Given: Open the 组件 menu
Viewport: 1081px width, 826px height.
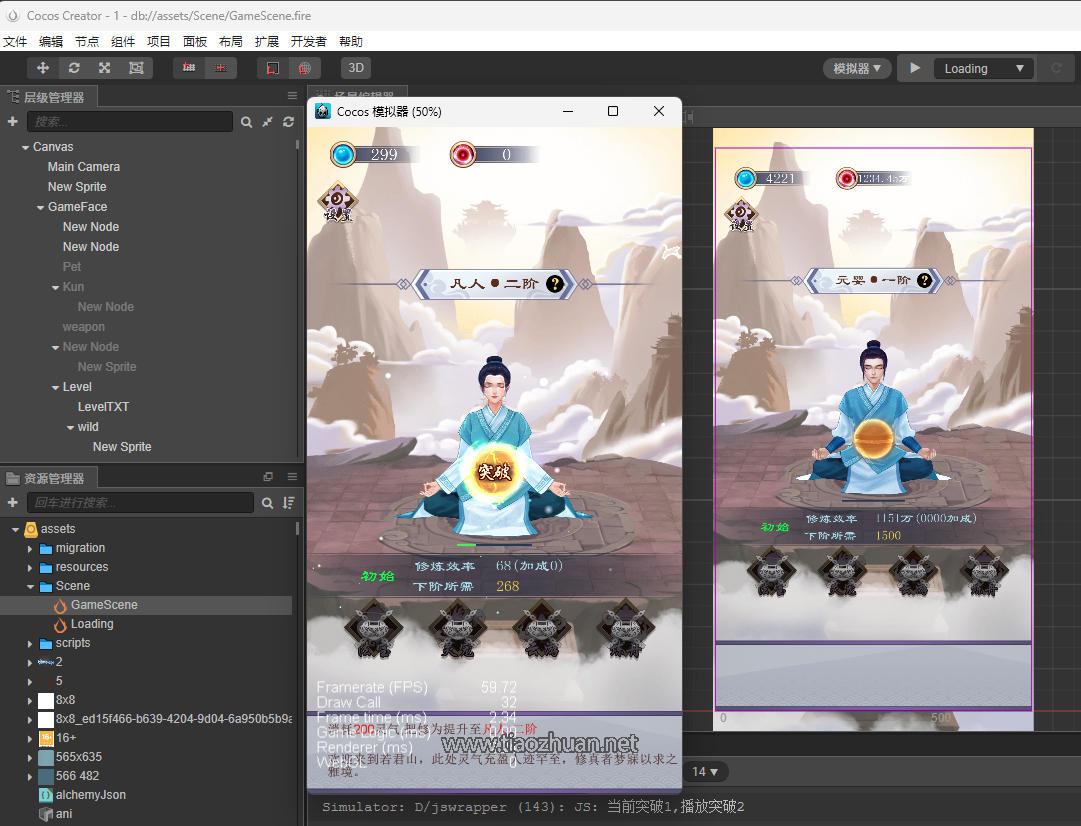Looking at the screenshot, I should (x=123, y=41).
